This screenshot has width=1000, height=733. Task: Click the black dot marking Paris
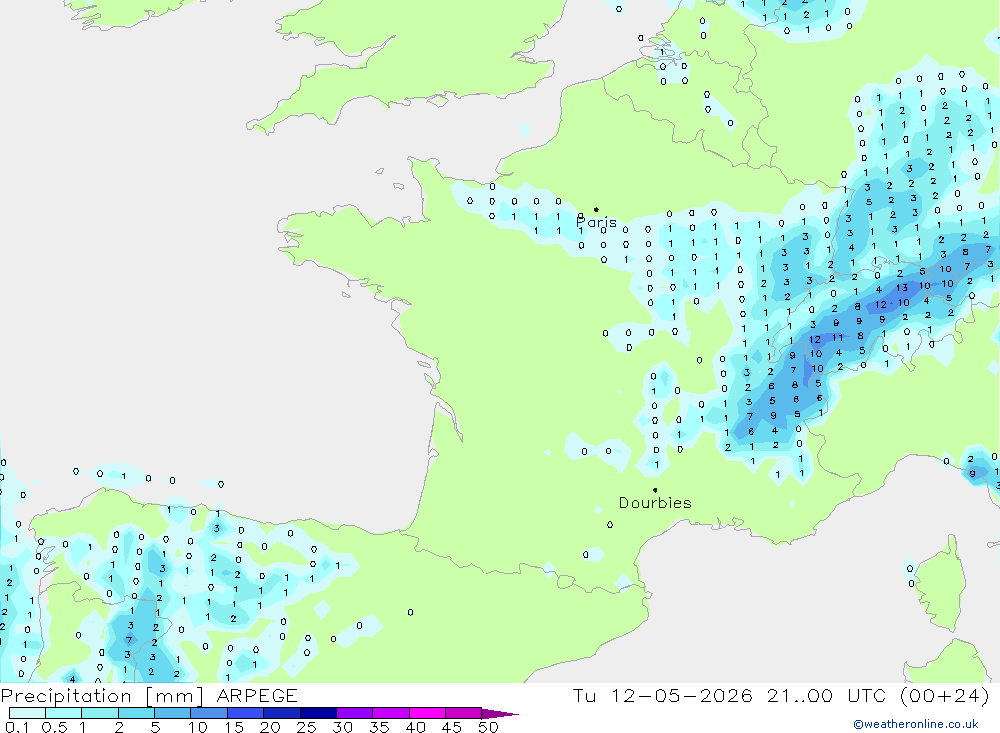[596, 209]
